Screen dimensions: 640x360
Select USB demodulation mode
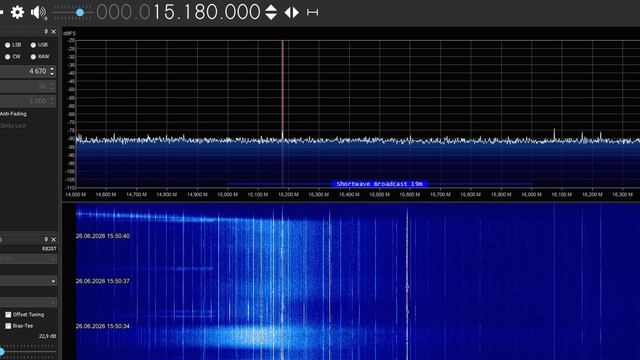pos(33,45)
